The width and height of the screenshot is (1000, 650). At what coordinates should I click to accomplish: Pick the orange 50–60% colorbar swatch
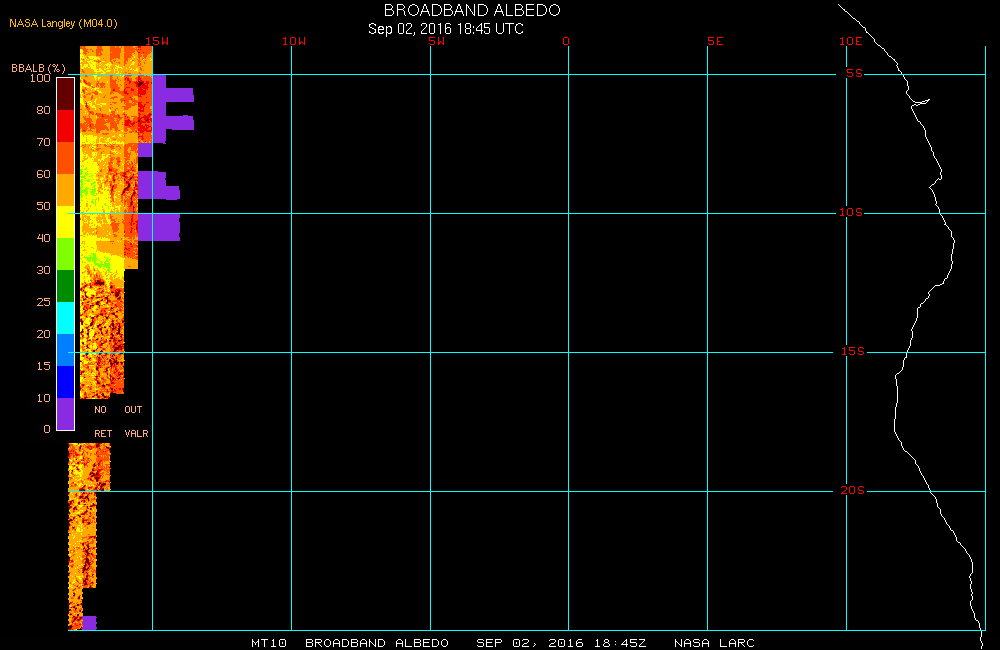click(66, 189)
